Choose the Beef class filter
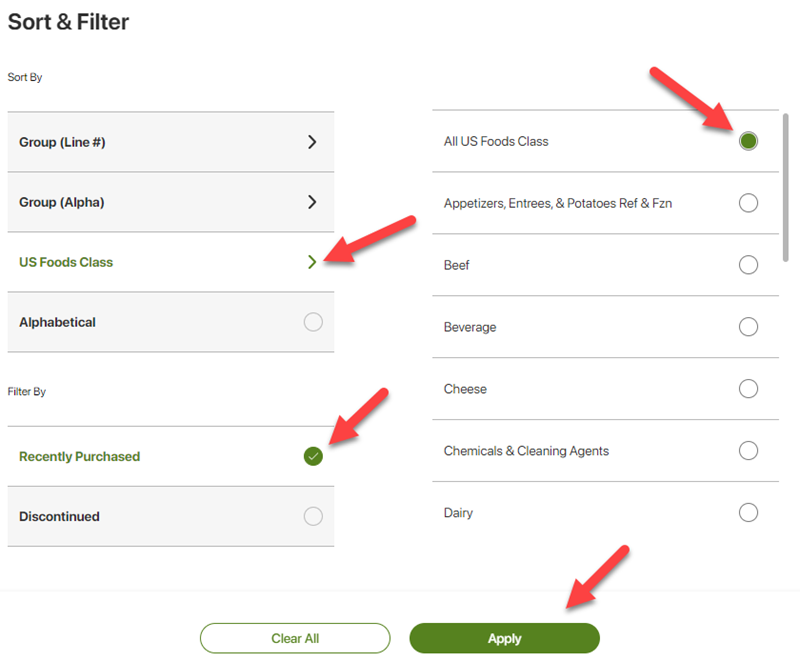 pos(748,265)
